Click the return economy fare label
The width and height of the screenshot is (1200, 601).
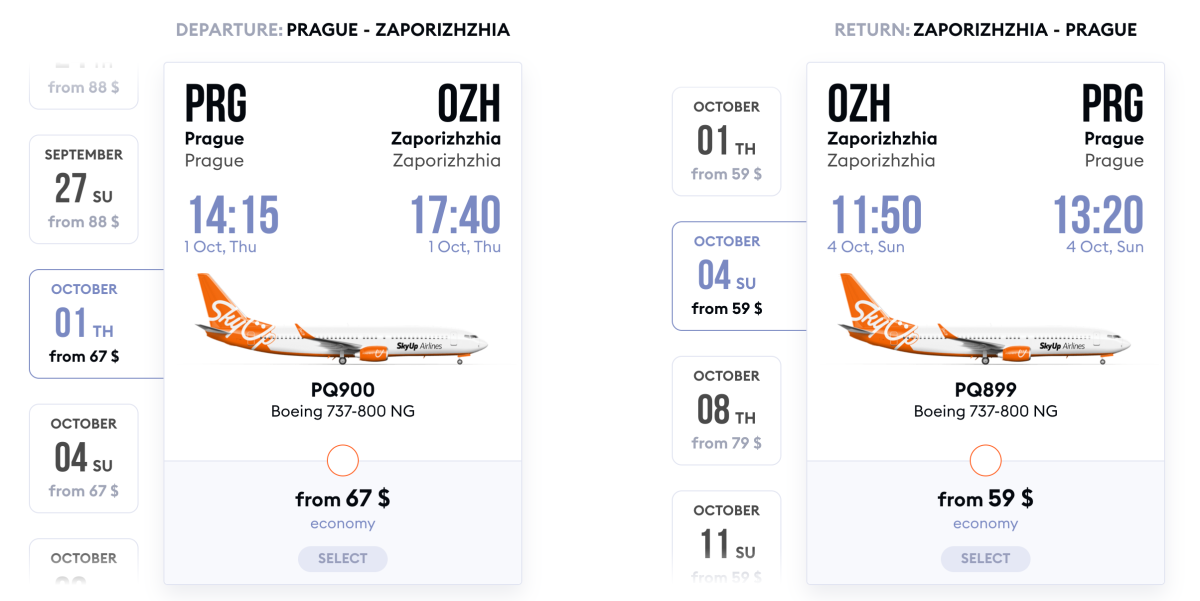click(x=985, y=524)
